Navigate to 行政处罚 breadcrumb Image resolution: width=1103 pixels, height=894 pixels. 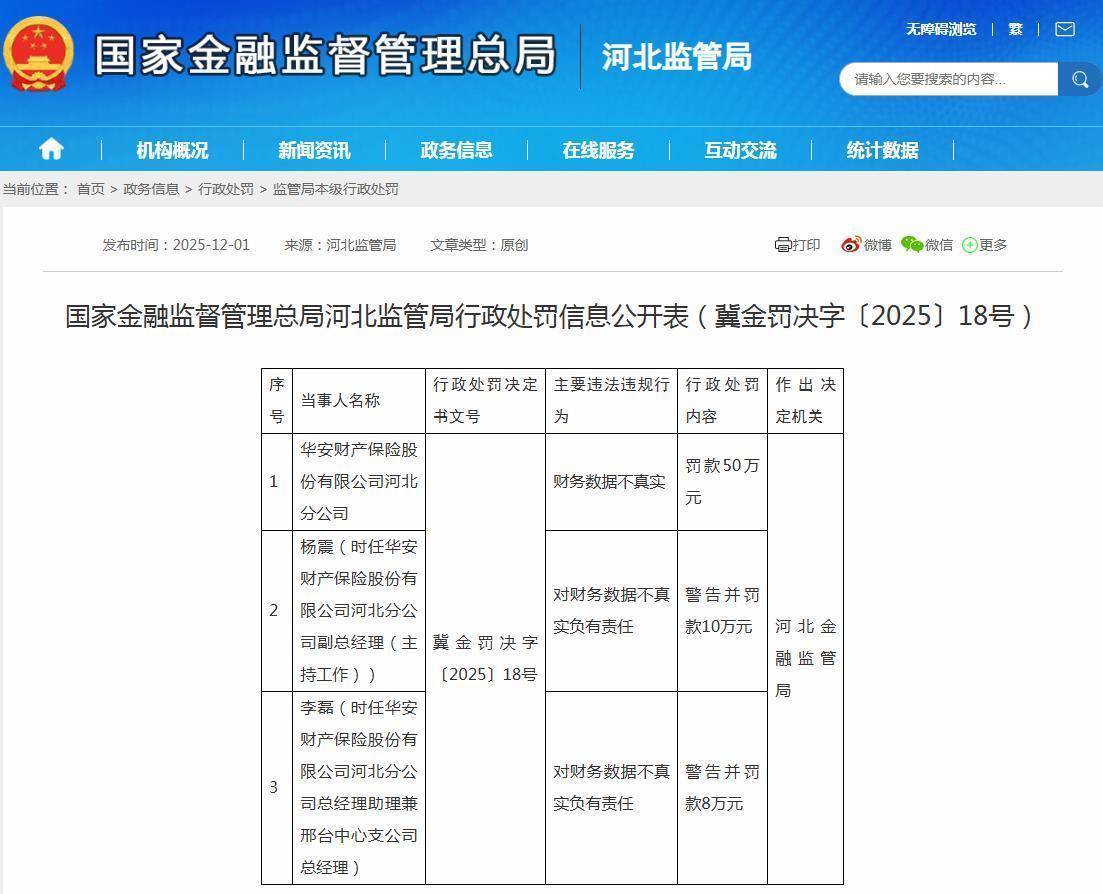coord(226,189)
